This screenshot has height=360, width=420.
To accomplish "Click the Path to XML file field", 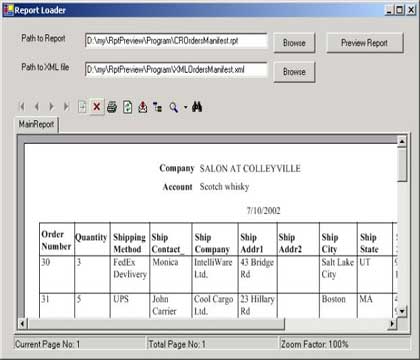I will [176, 70].
